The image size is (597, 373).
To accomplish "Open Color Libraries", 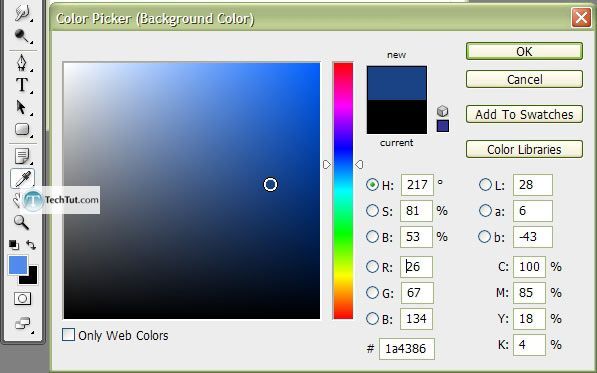I will pyautogui.click(x=524, y=149).
